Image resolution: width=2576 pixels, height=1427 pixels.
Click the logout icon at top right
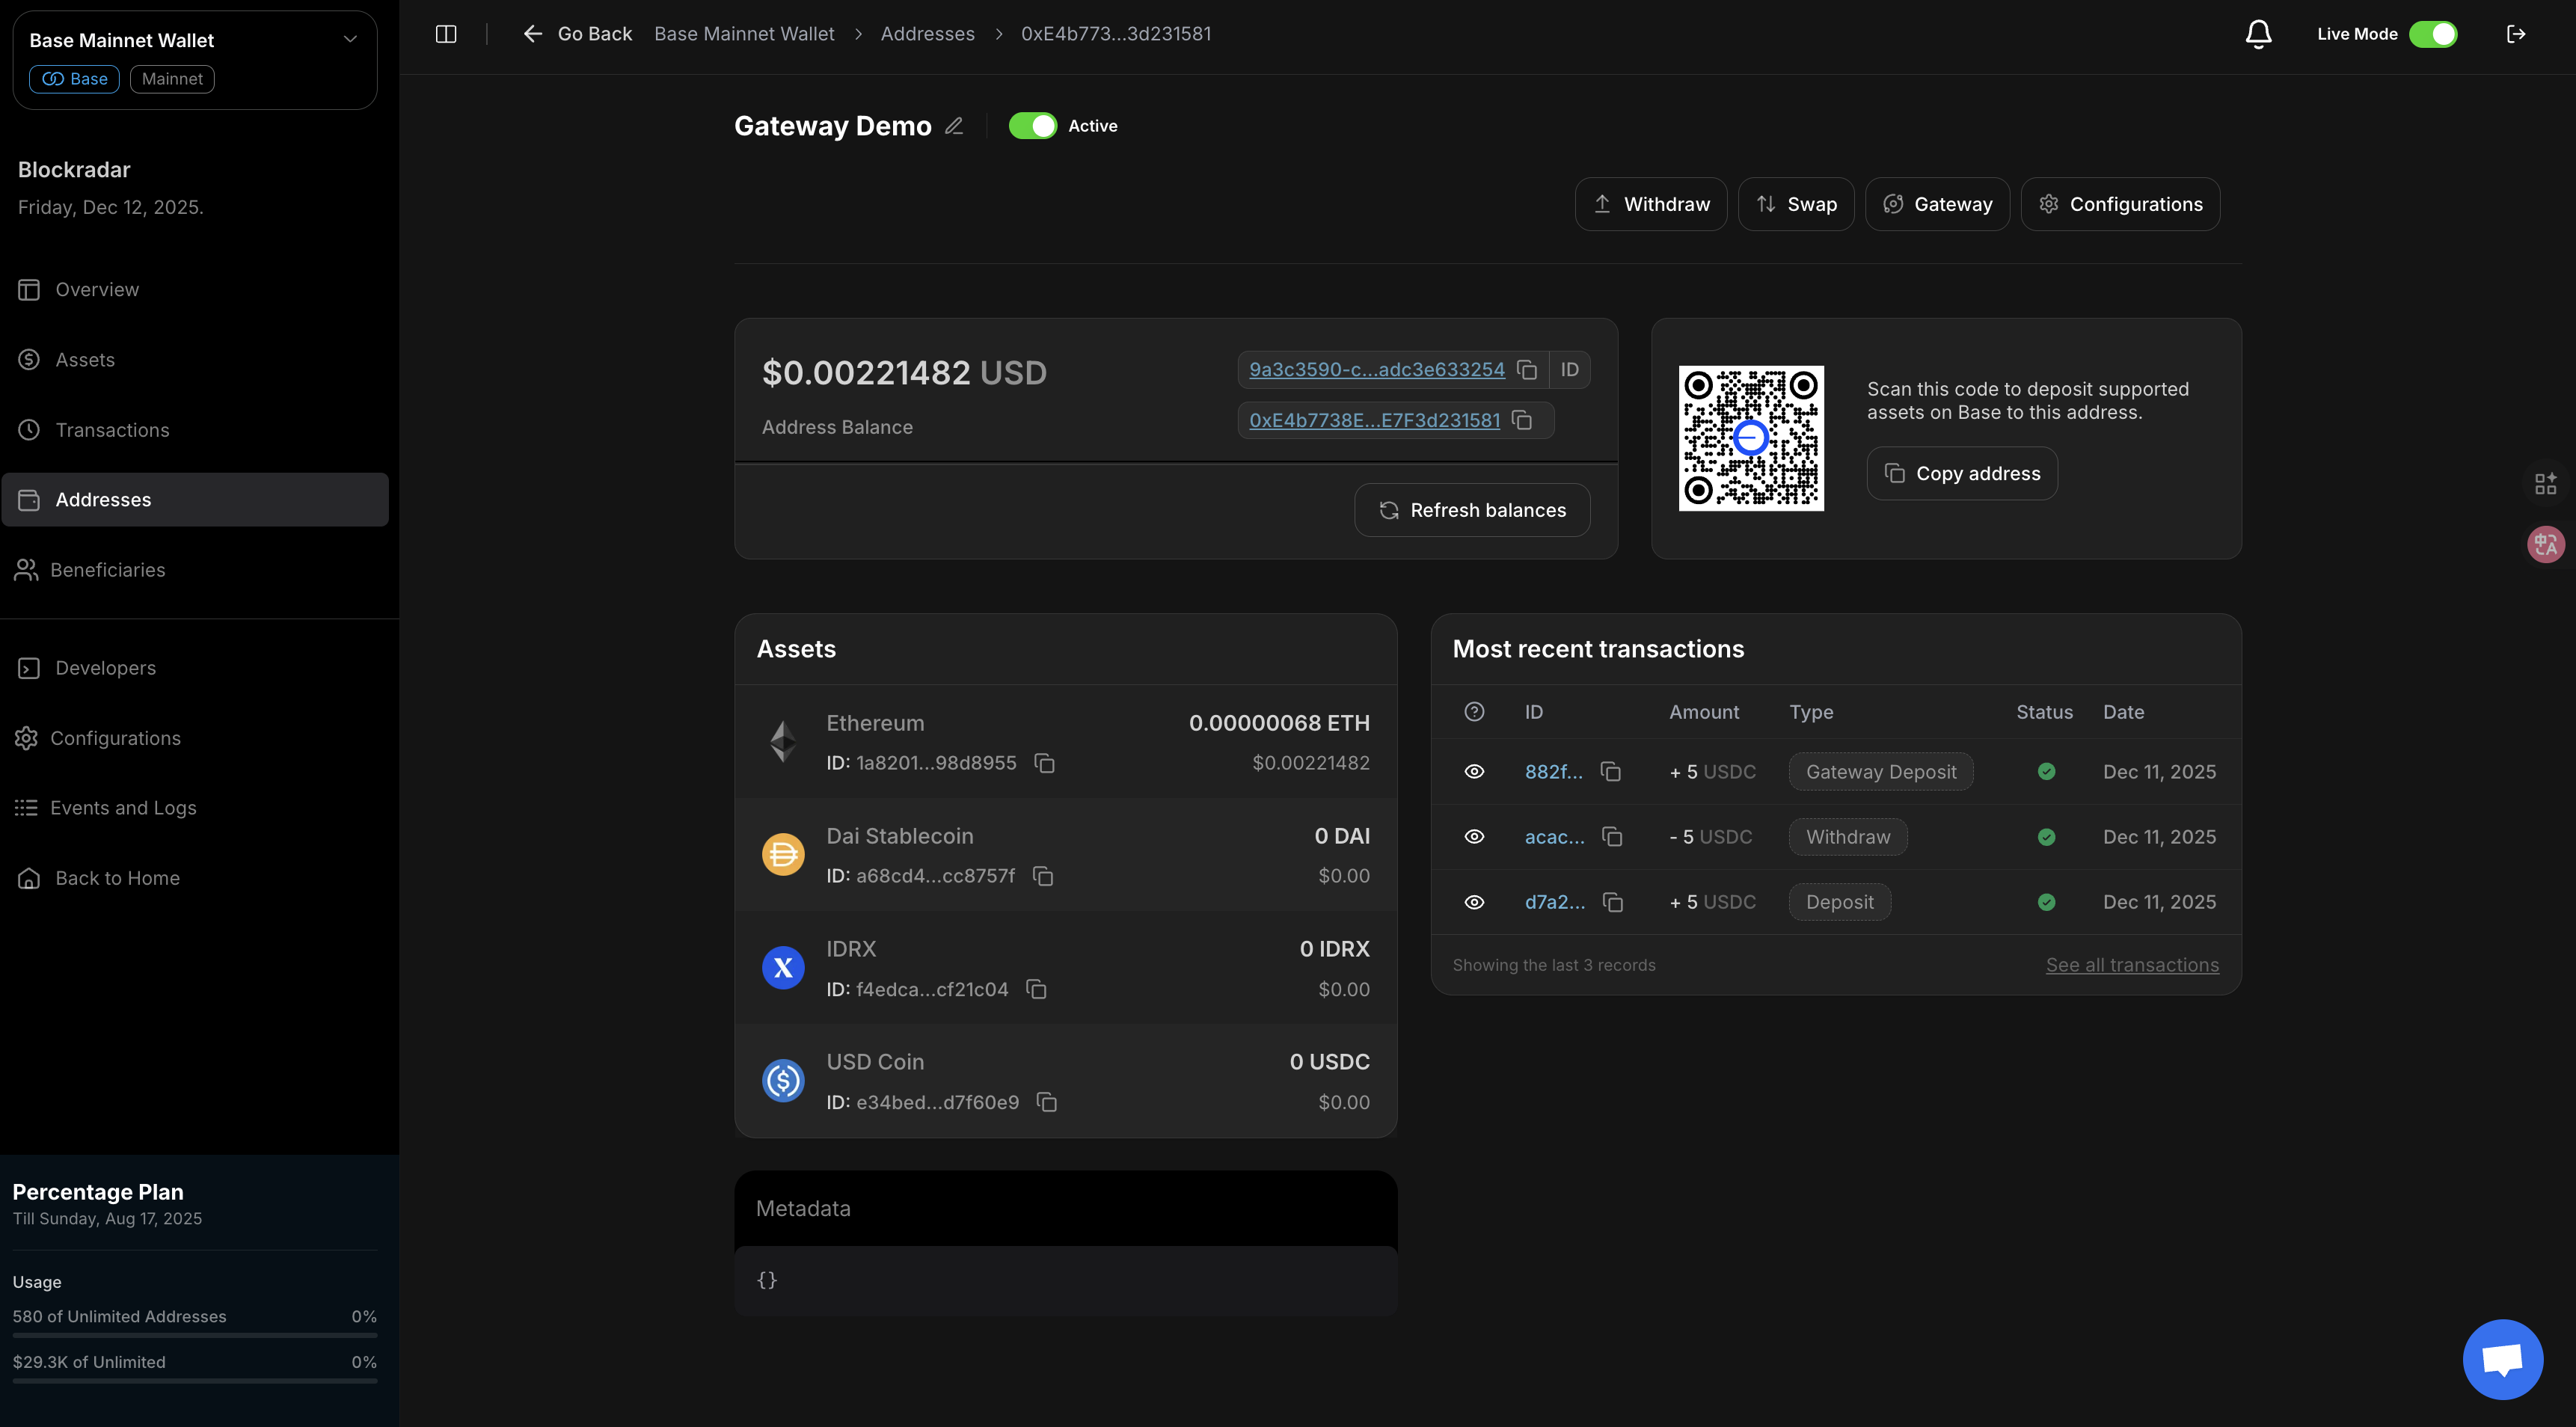(2516, 34)
